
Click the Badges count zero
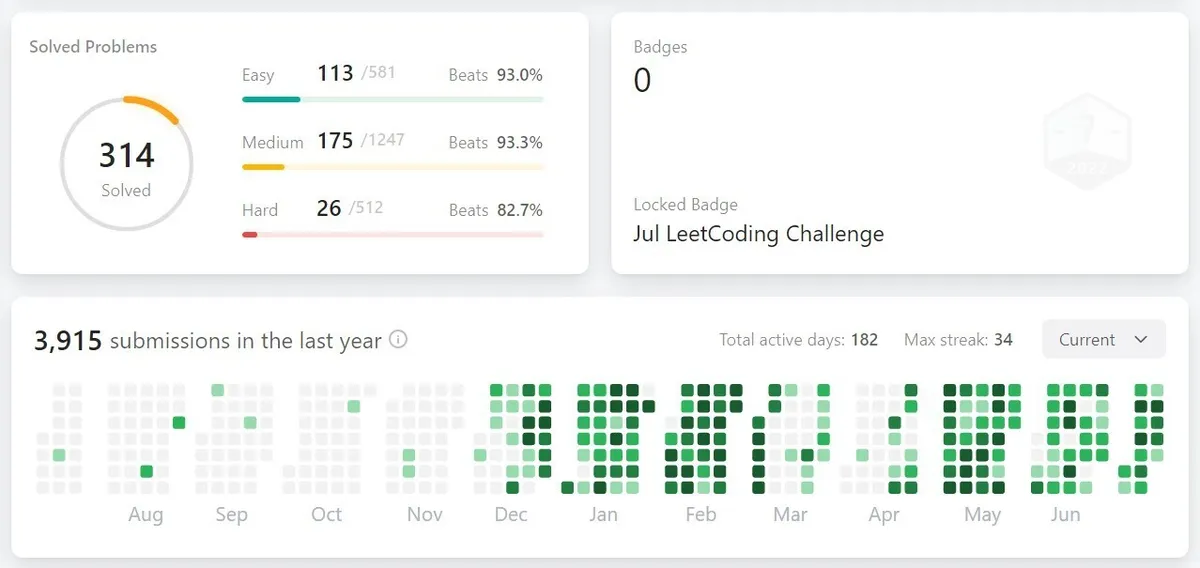point(643,80)
